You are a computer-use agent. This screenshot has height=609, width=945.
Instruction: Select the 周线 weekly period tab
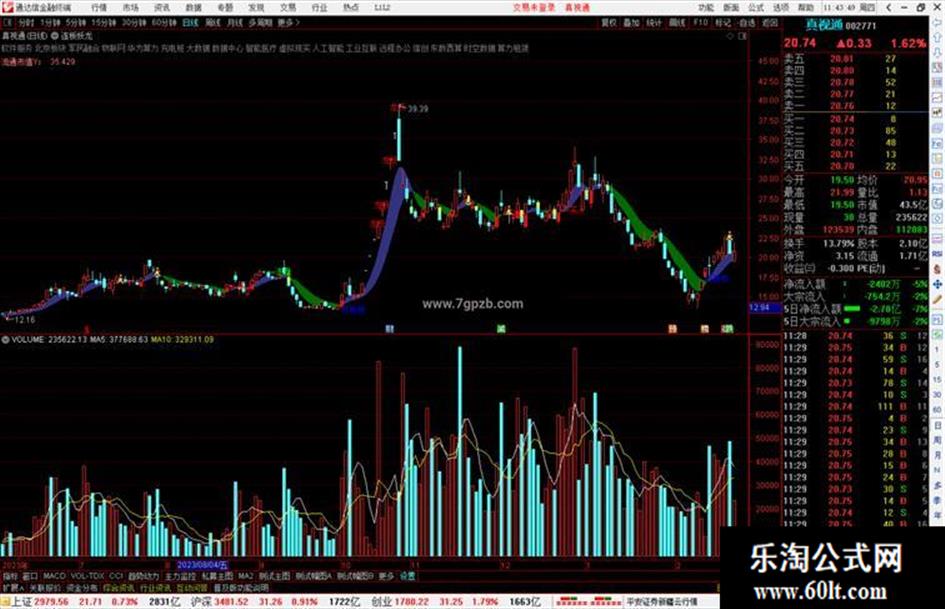pyautogui.click(x=213, y=22)
